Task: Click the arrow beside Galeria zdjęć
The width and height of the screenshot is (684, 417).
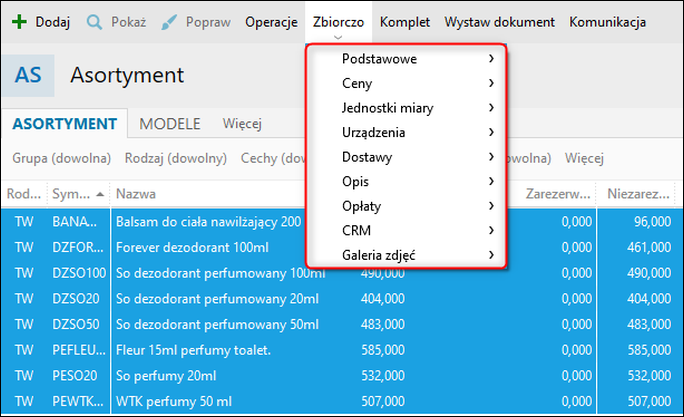Action: pyautogui.click(x=491, y=254)
